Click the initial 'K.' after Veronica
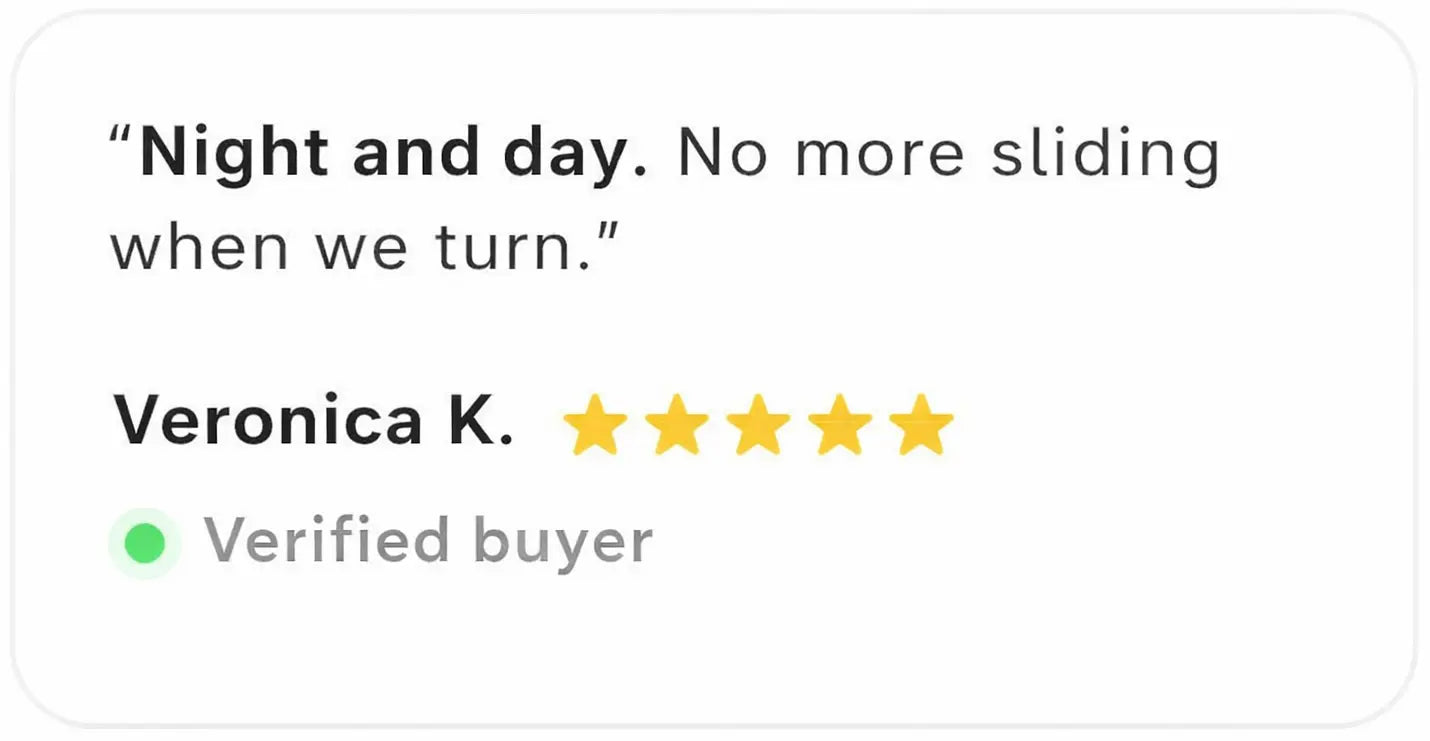 [479, 422]
